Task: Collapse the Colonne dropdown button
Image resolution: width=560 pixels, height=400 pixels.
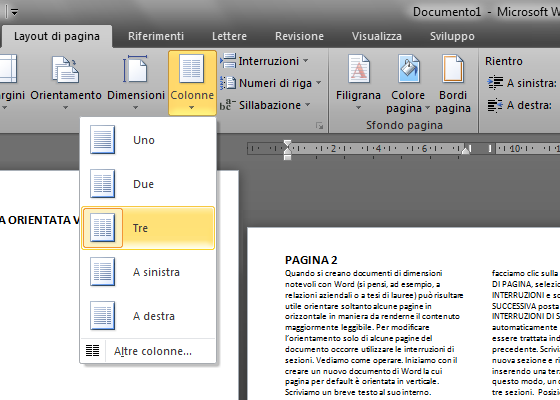Action: coord(192,83)
